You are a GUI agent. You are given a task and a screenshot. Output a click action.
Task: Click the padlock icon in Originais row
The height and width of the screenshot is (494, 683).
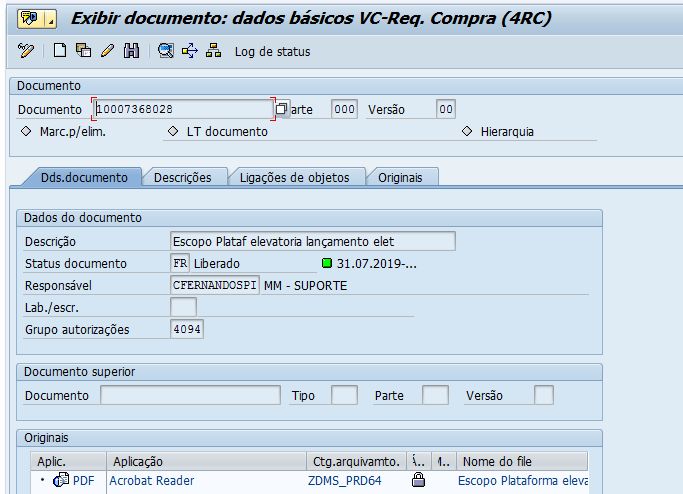[418, 480]
